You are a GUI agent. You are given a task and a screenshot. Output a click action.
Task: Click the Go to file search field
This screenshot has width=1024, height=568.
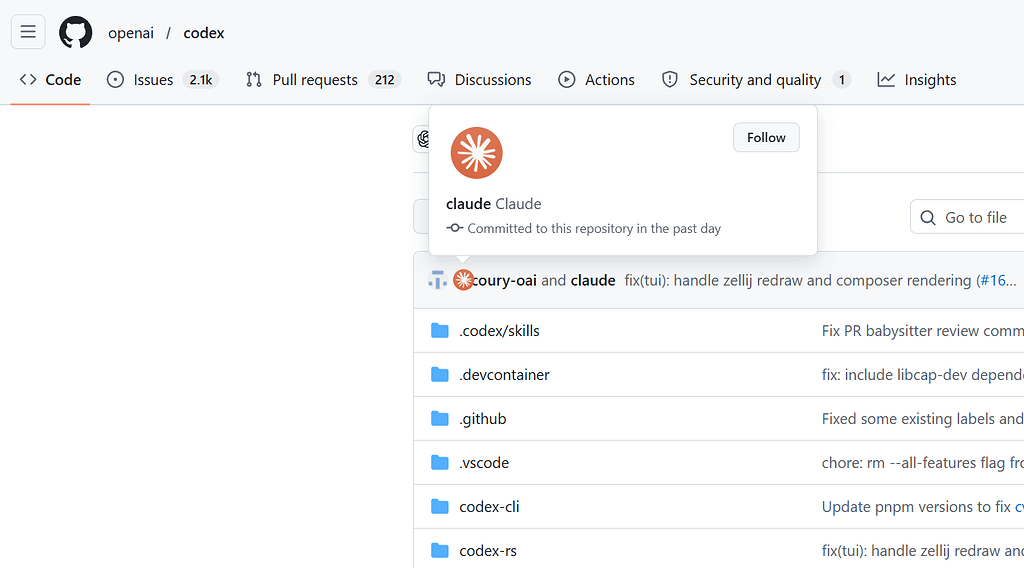[x=967, y=217]
